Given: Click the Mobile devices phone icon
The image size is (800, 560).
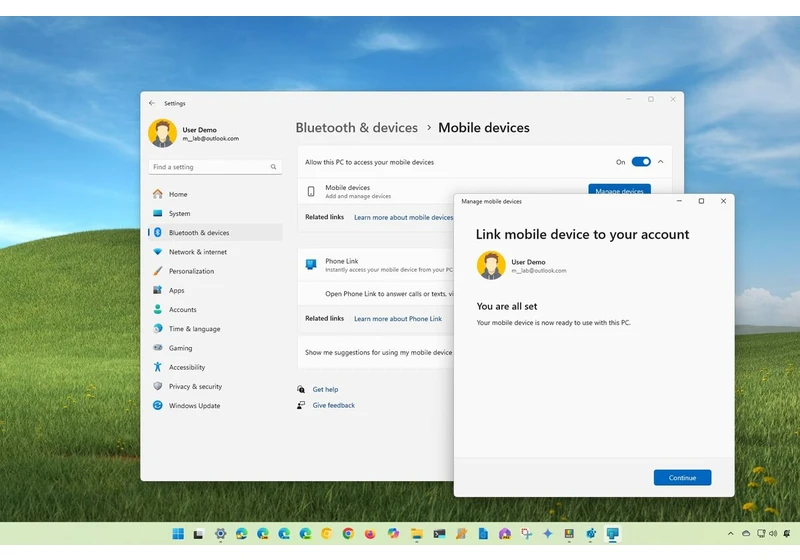Looking at the screenshot, I should click(311, 191).
